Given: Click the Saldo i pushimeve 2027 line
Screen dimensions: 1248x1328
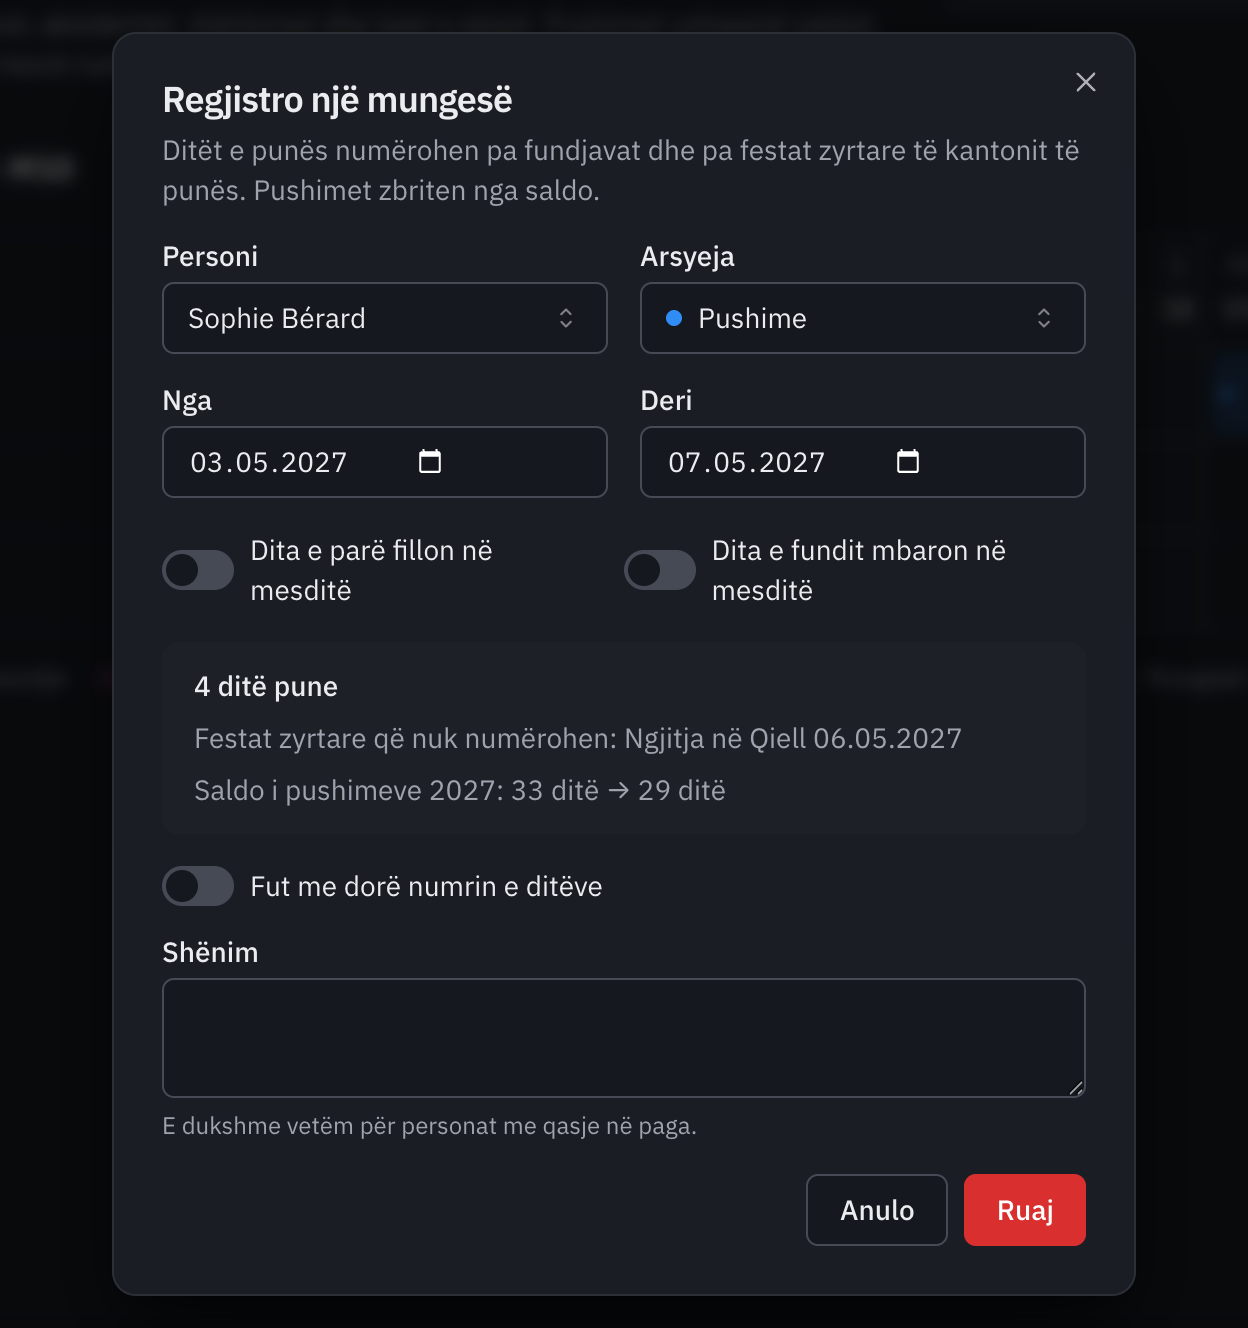Looking at the screenshot, I should (x=460, y=791).
